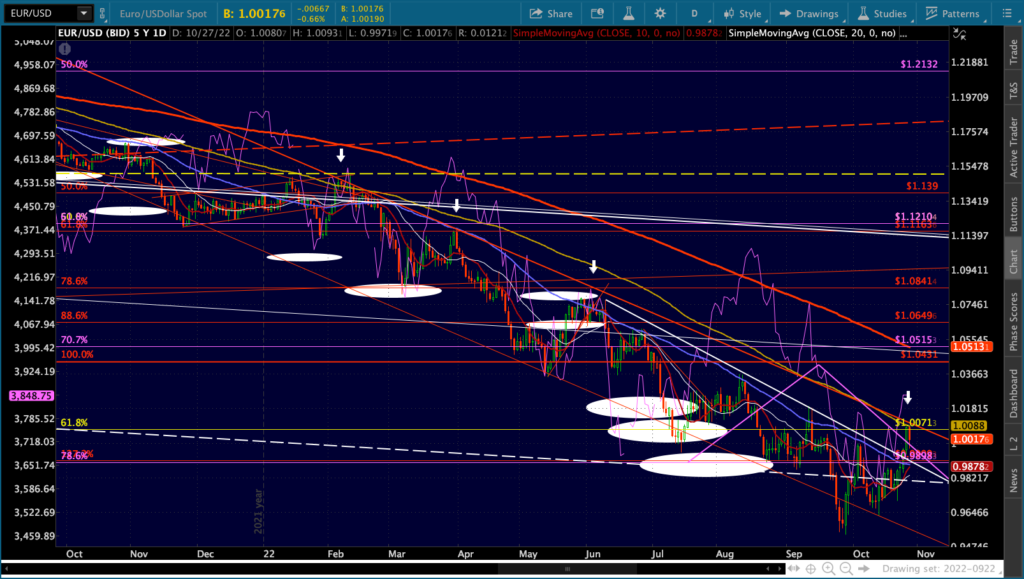Click the 3,848.75 magenta left-axis bubble

[31, 396]
